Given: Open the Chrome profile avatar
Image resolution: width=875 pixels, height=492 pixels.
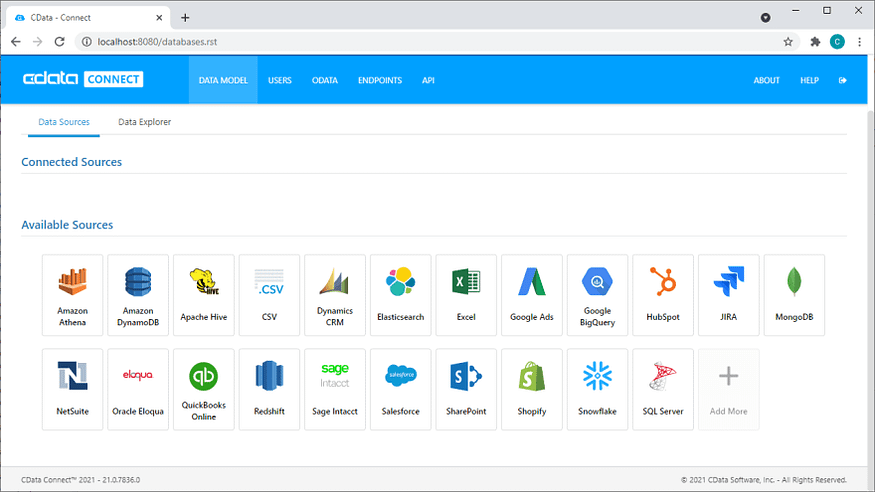Looking at the screenshot, I should [x=837, y=42].
